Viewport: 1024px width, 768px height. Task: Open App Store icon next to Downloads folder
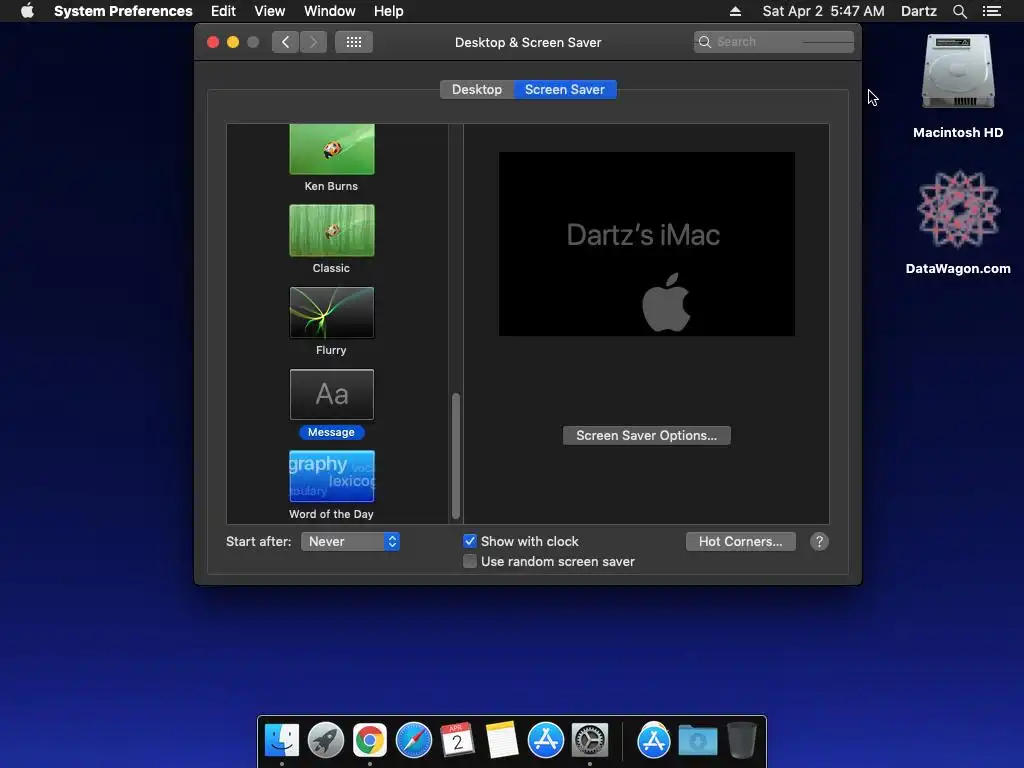(x=654, y=741)
